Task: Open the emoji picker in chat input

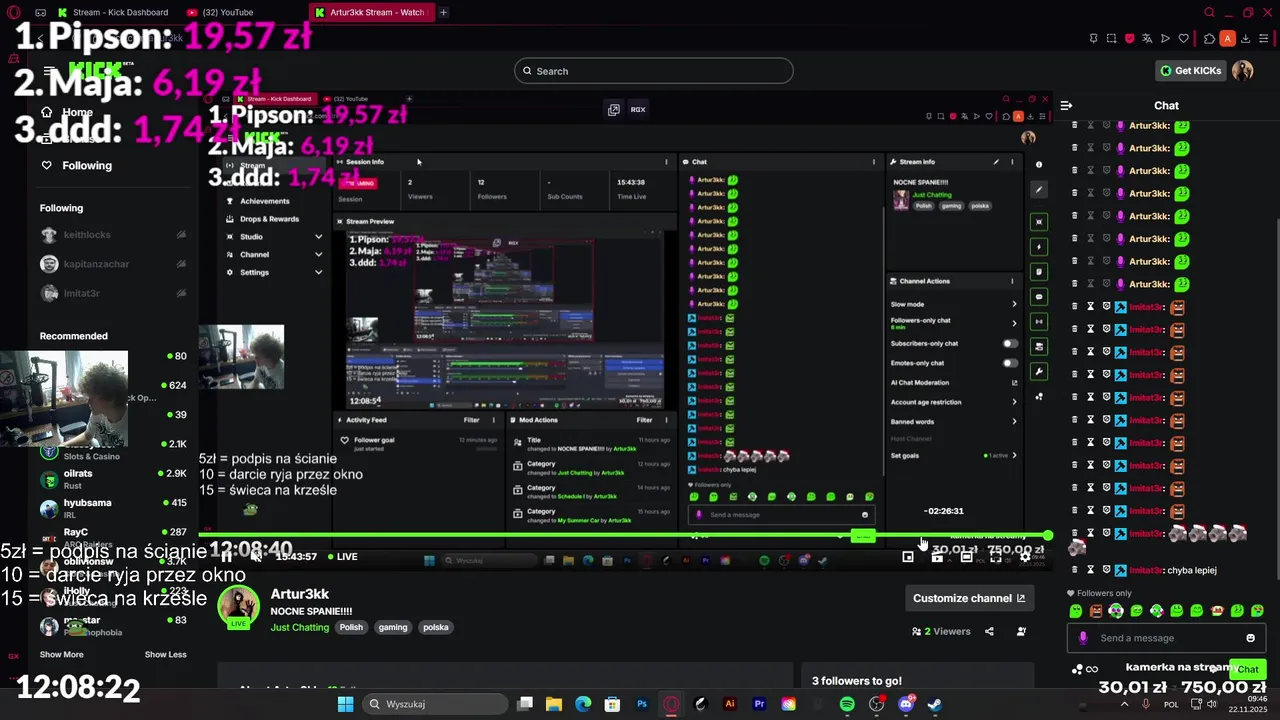Action: 1250,638
